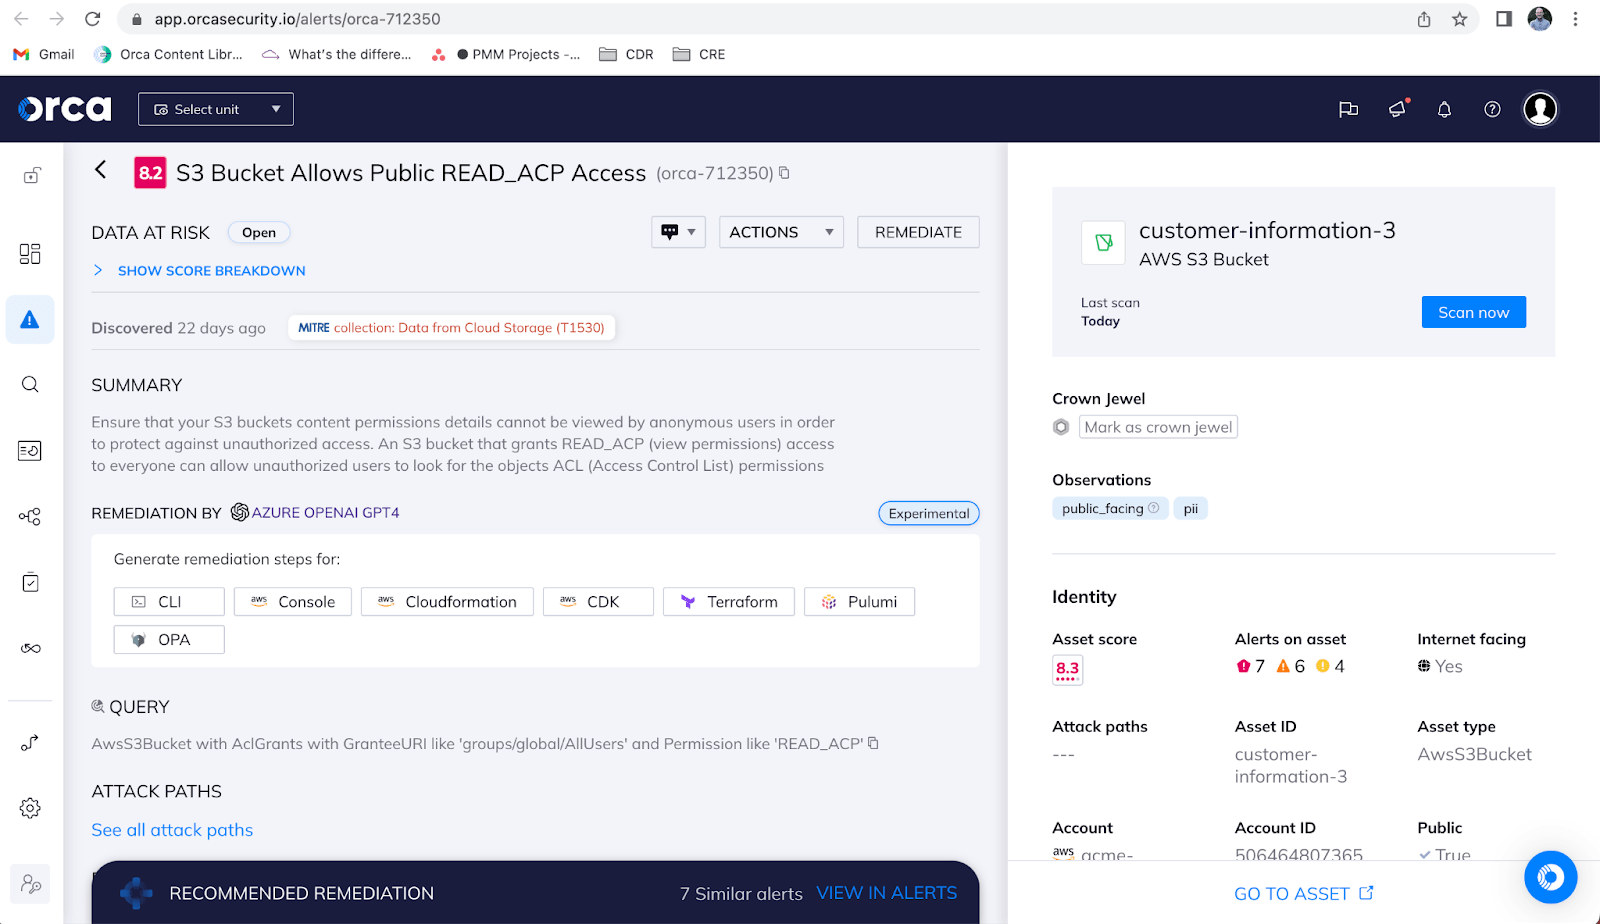This screenshot has width=1600, height=924.
Task: Toggle Mark as crown jewel for the asset
Action: (1157, 426)
